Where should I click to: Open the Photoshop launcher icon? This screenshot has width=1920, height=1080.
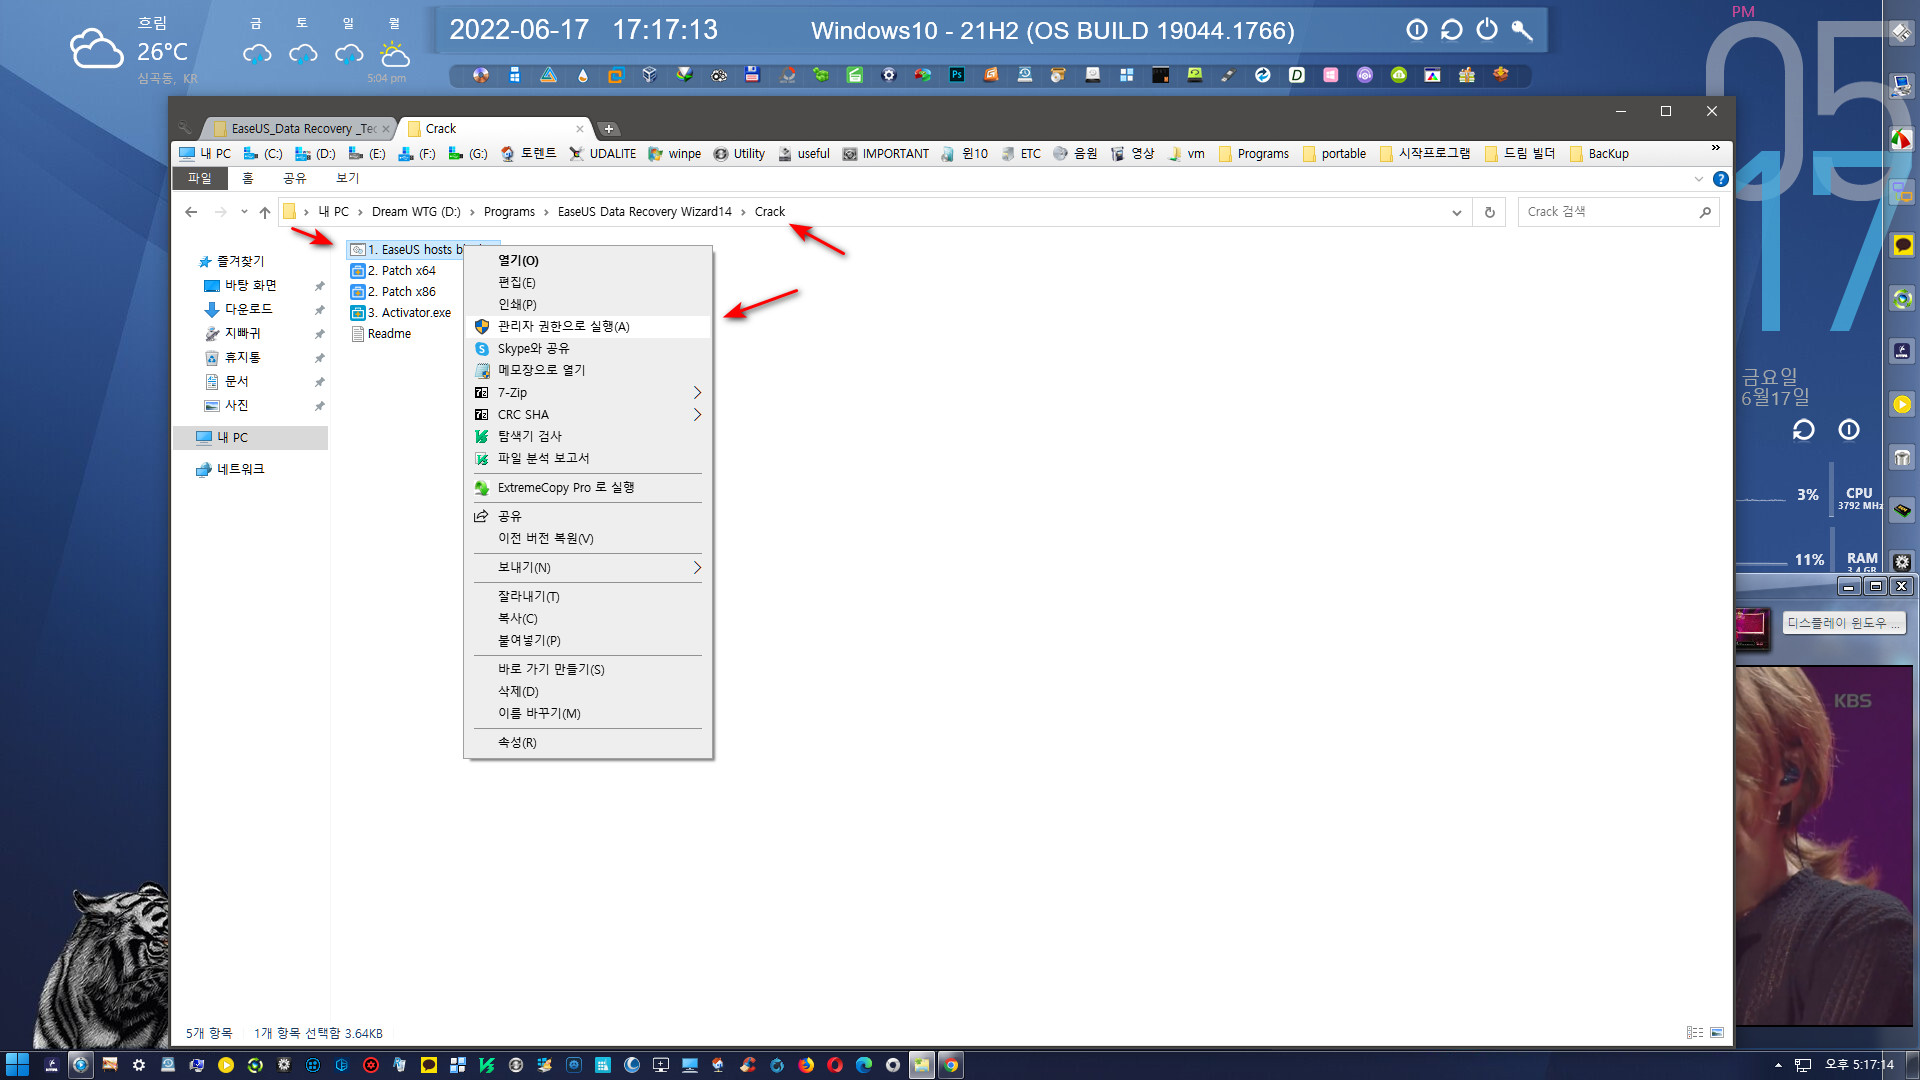coord(957,75)
